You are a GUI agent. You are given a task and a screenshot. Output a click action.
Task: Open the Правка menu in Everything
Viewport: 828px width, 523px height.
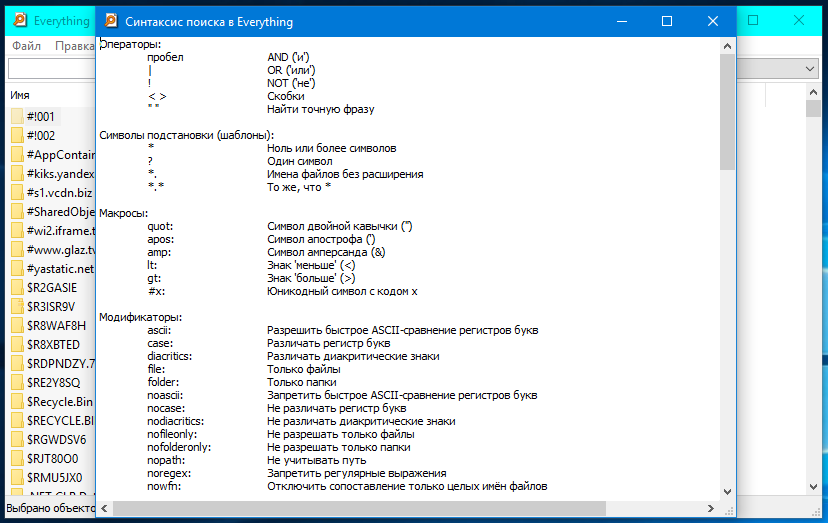click(x=74, y=46)
